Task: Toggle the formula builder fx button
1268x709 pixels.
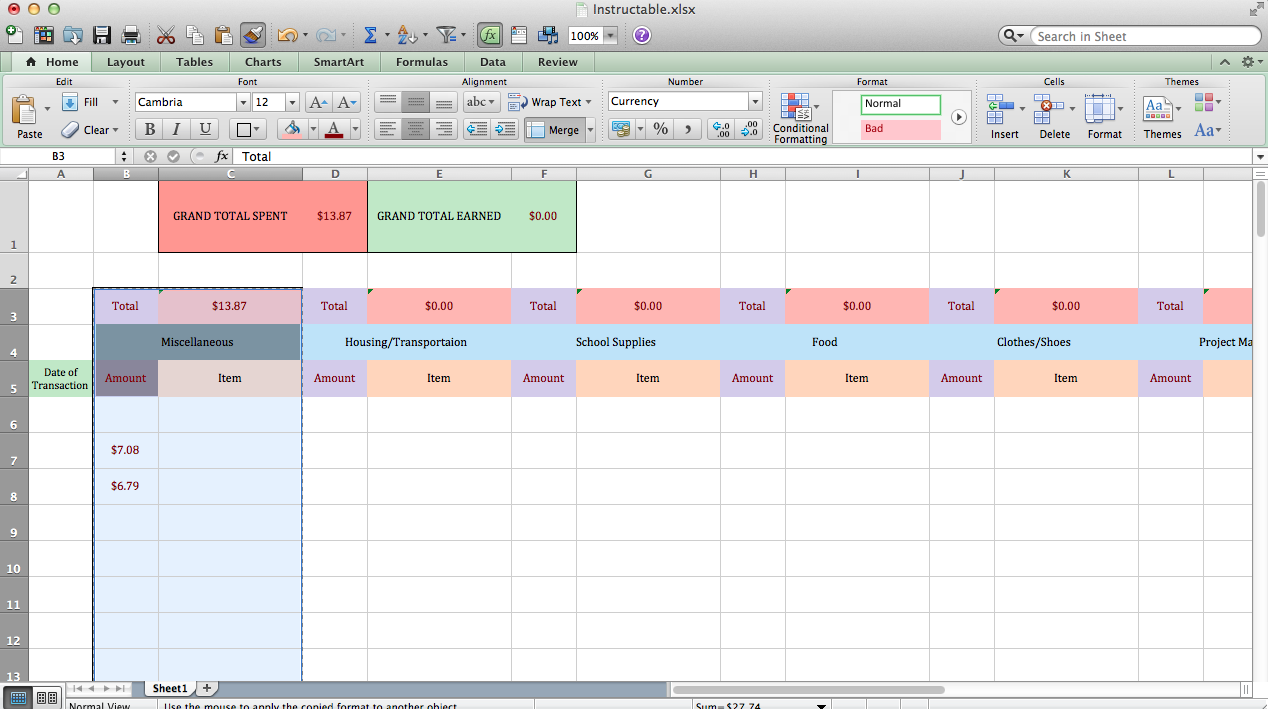Action: coord(489,35)
